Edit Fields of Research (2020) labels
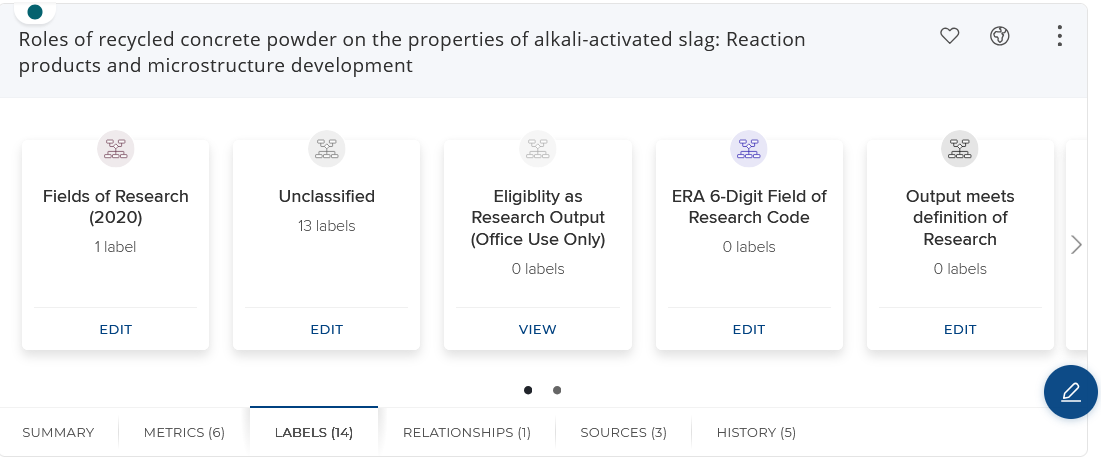This screenshot has height=460, width=1101. 116,329
